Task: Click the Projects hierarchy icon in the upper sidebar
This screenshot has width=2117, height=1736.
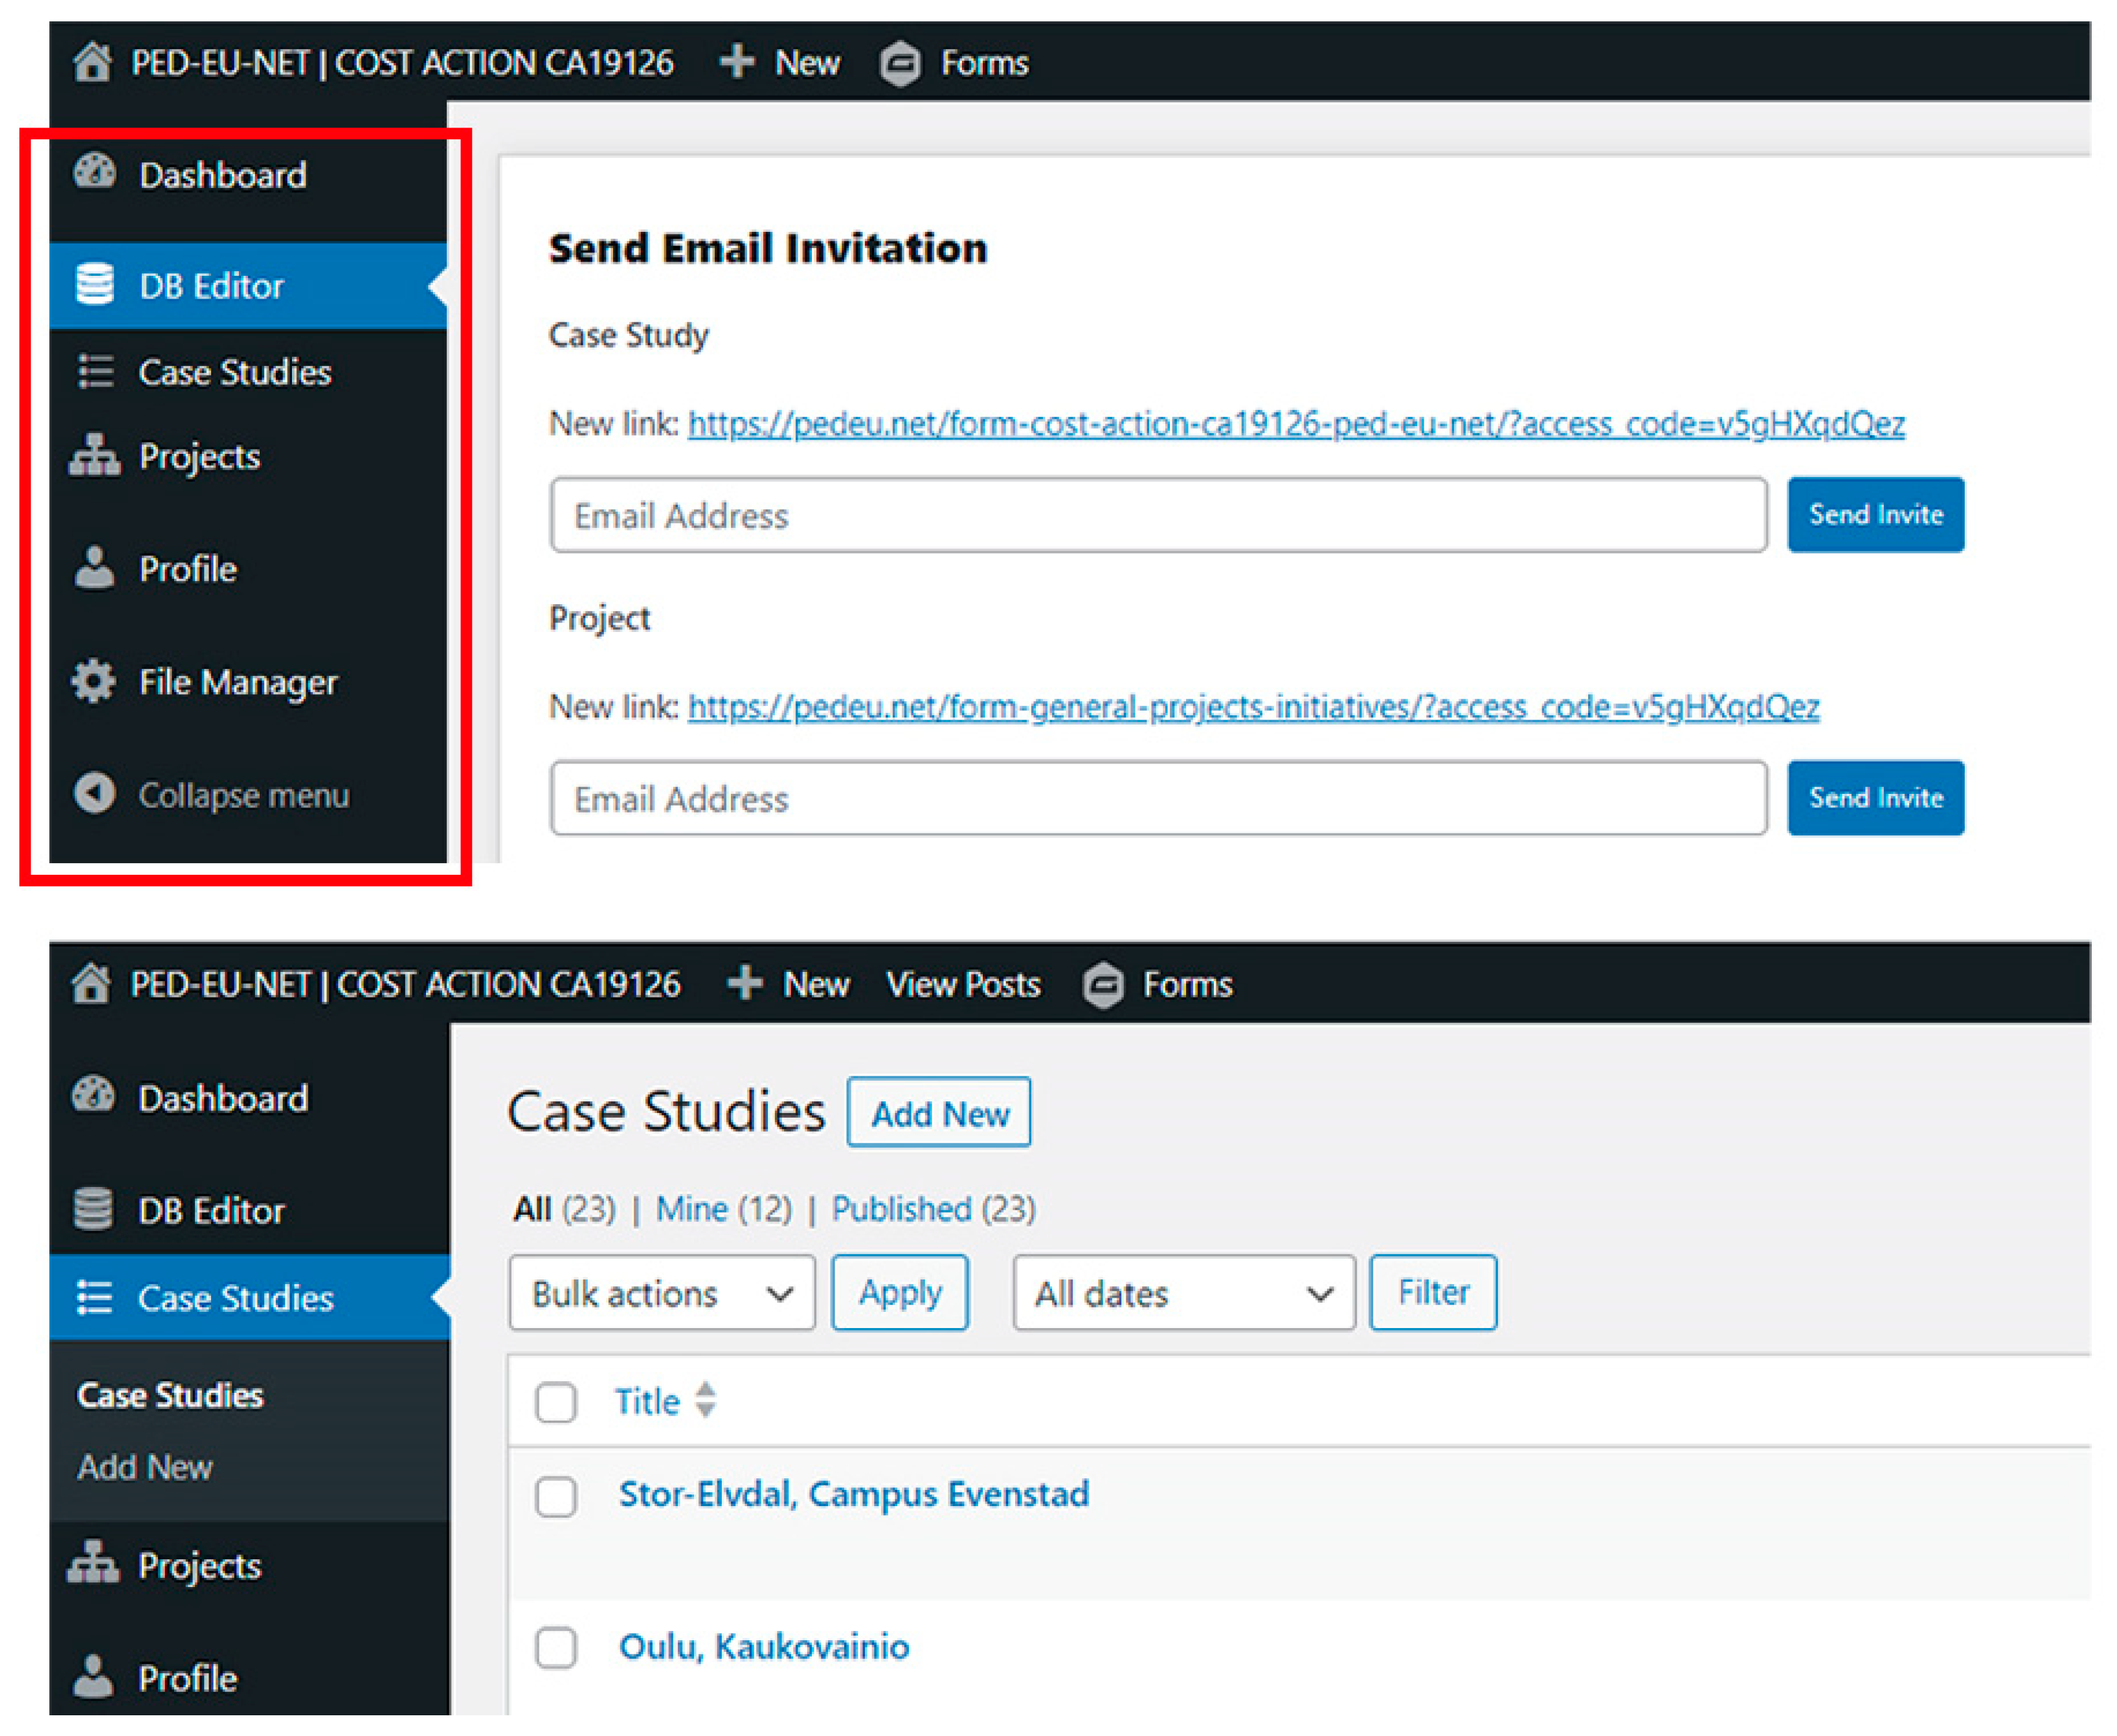Action: click(95, 455)
